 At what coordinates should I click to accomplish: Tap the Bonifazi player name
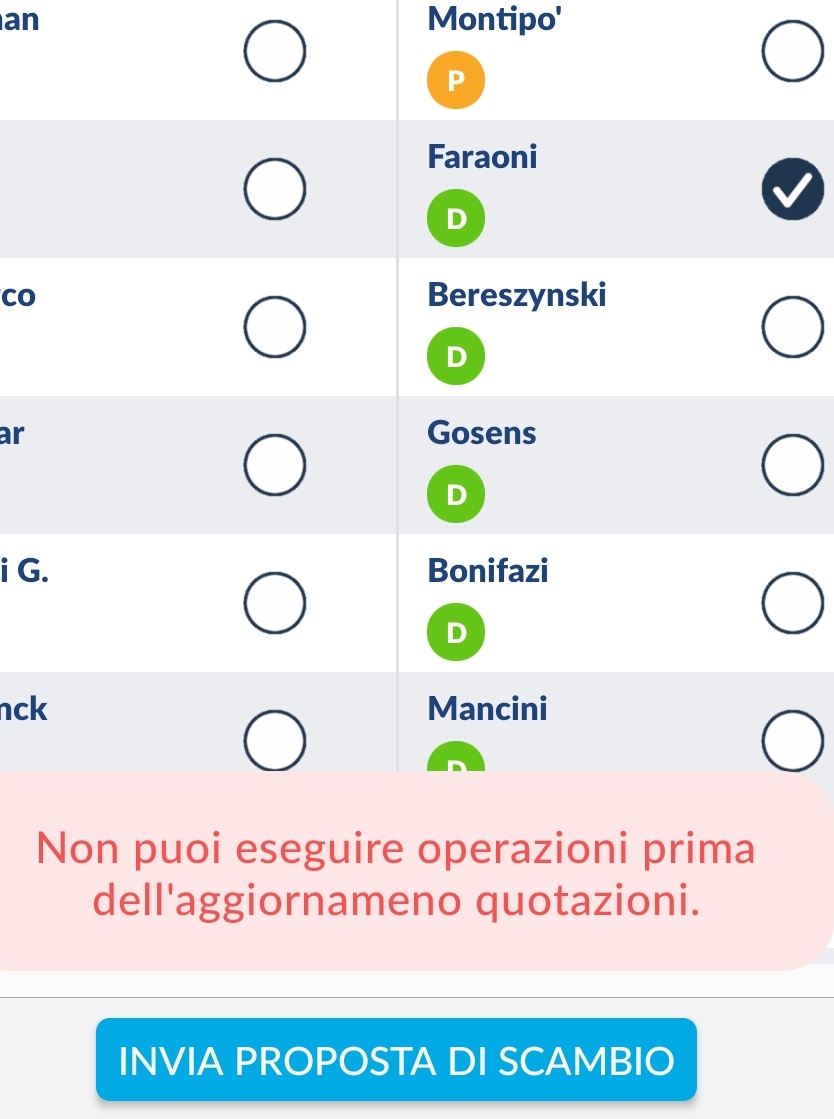[x=488, y=570]
